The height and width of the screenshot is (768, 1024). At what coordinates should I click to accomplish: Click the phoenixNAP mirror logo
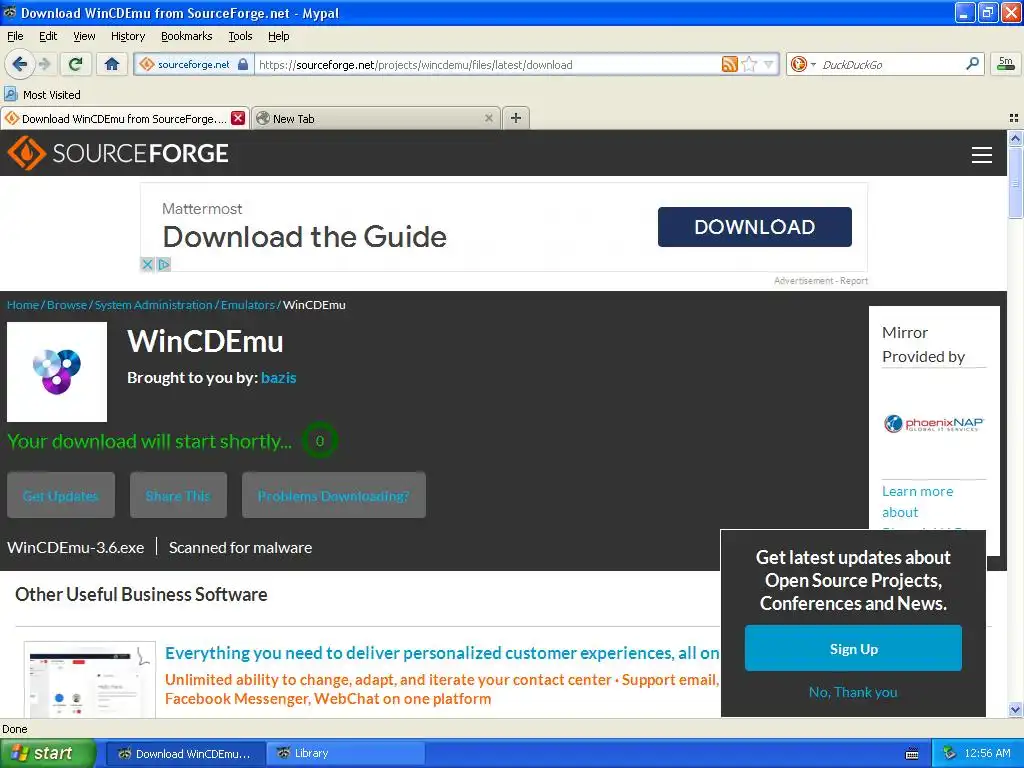(934, 424)
